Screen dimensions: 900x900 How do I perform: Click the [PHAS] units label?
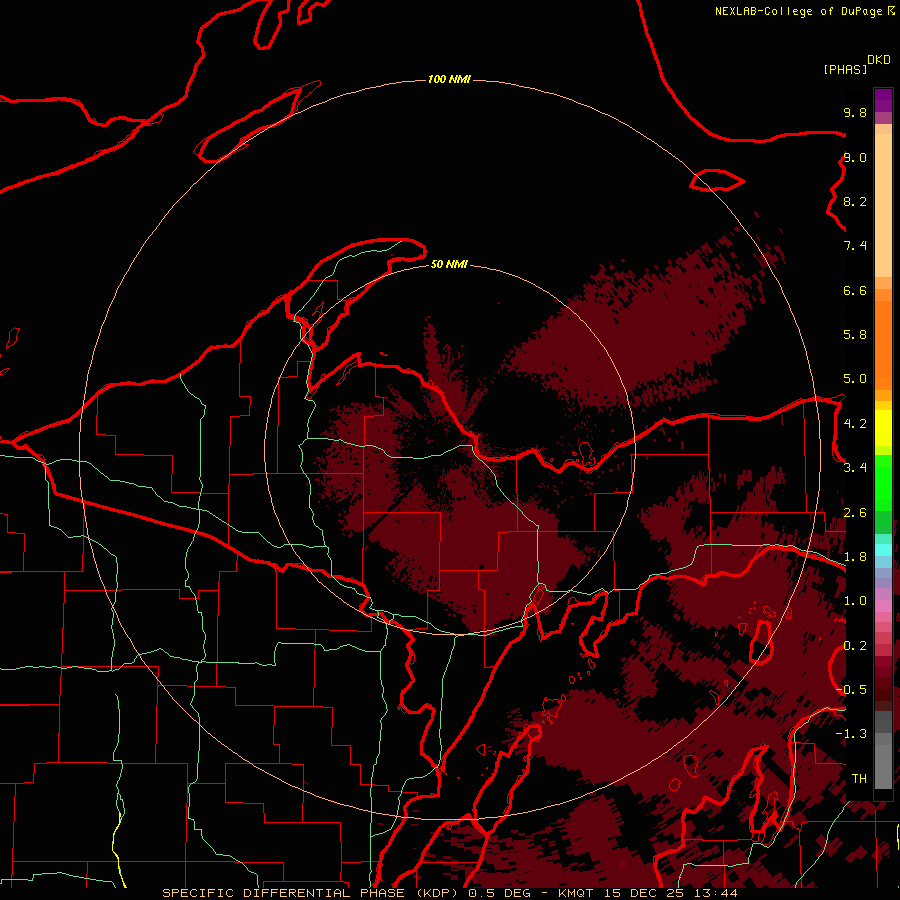845,69
